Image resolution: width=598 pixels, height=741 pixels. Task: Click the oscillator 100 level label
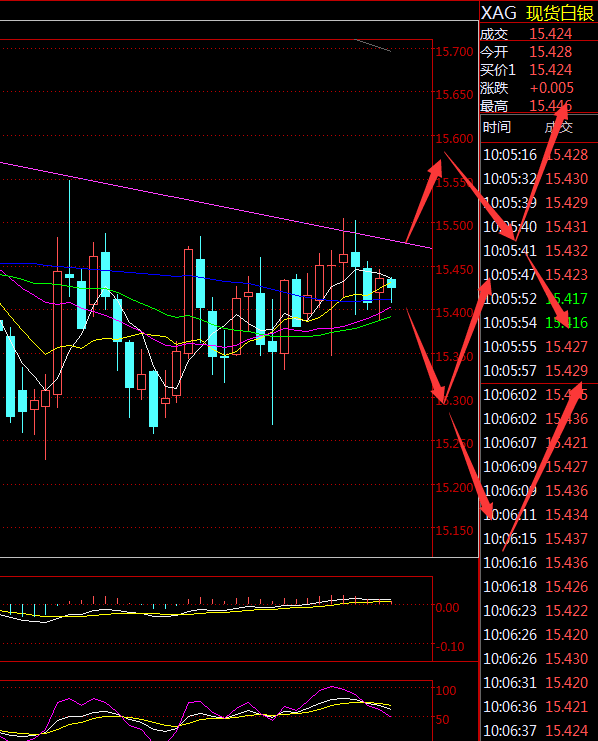tap(446, 690)
